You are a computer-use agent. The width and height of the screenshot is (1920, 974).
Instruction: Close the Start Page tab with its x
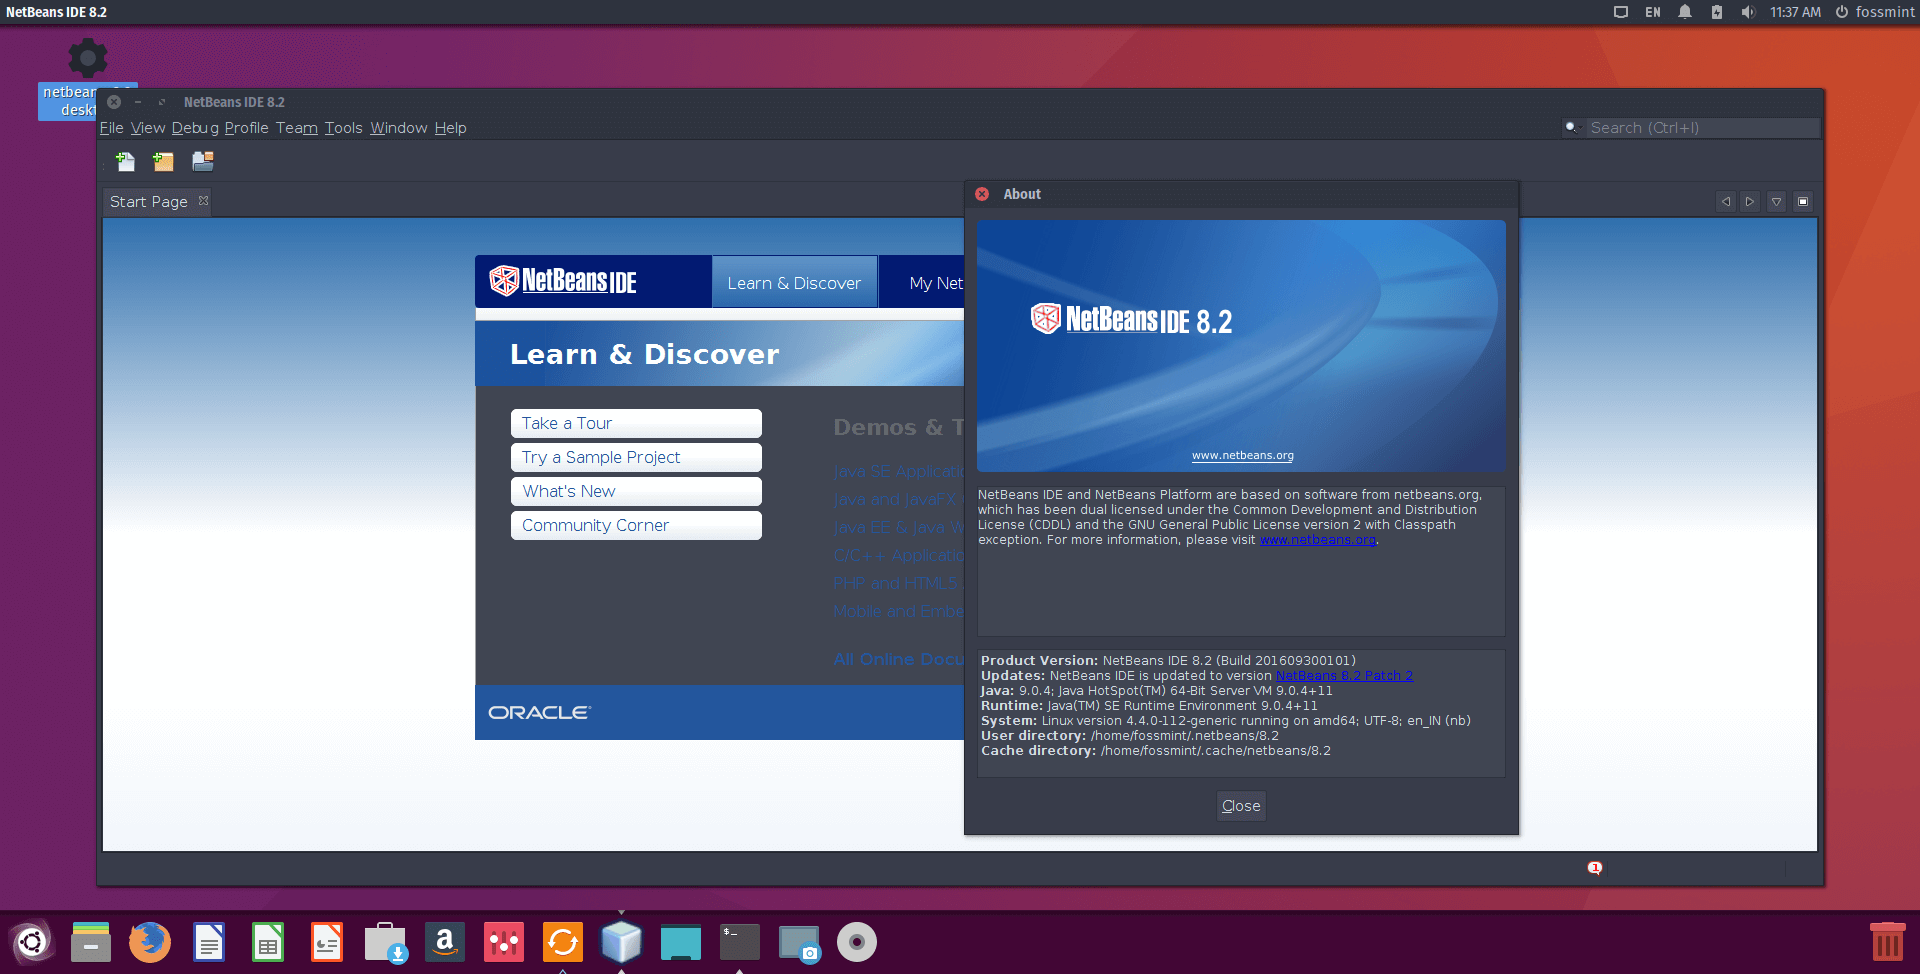click(204, 201)
